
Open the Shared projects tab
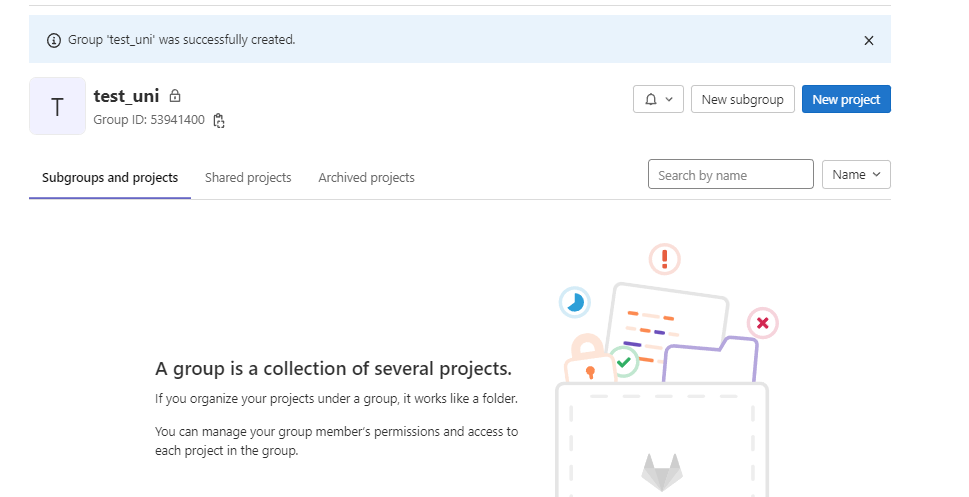pos(248,178)
